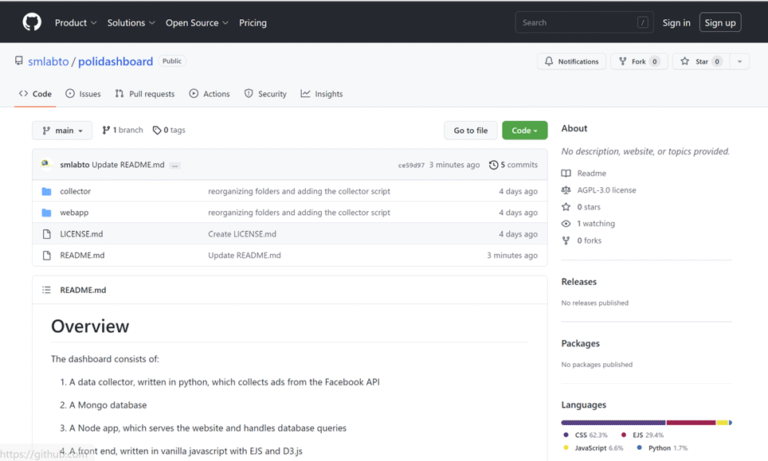Click the smlabto commit author avatar
Screen dimensions: 768x461
point(46,164)
